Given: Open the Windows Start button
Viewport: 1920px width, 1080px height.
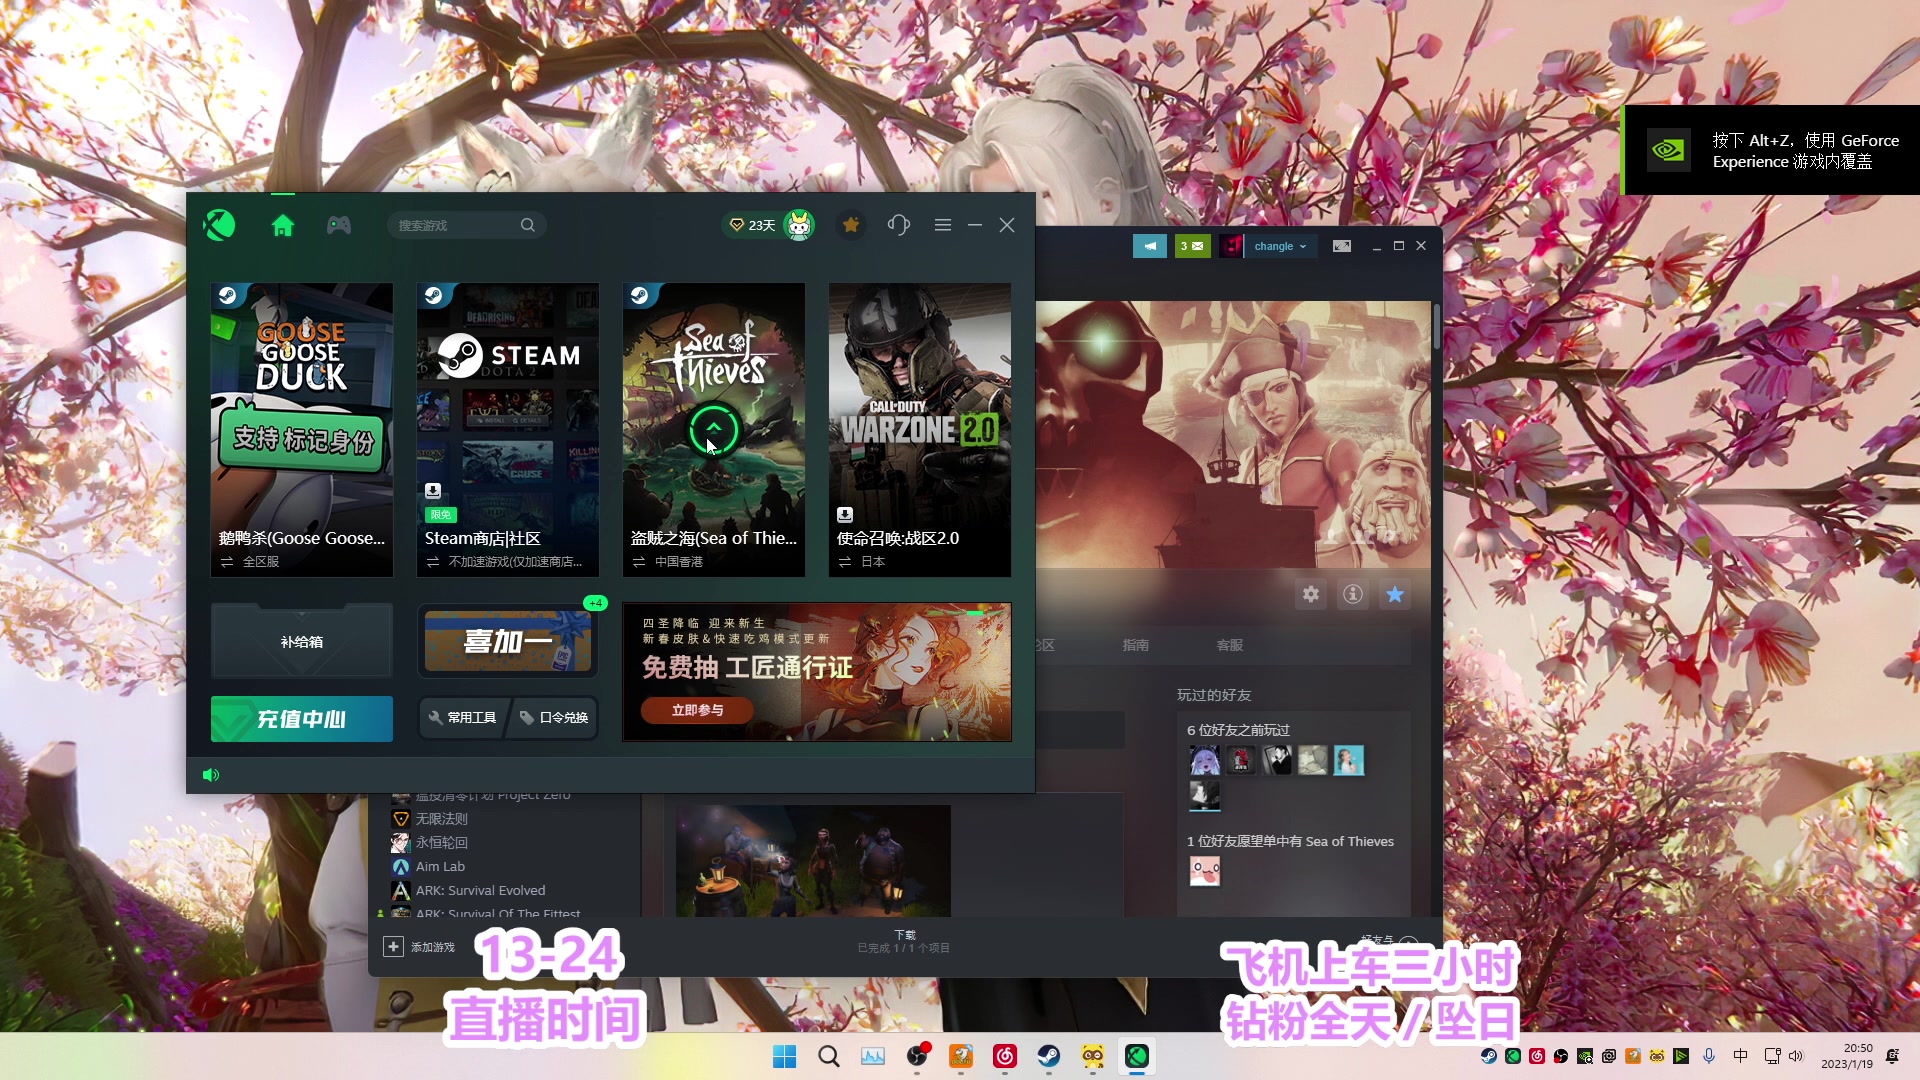Looking at the screenshot, I should click(x=785, y=1056).
